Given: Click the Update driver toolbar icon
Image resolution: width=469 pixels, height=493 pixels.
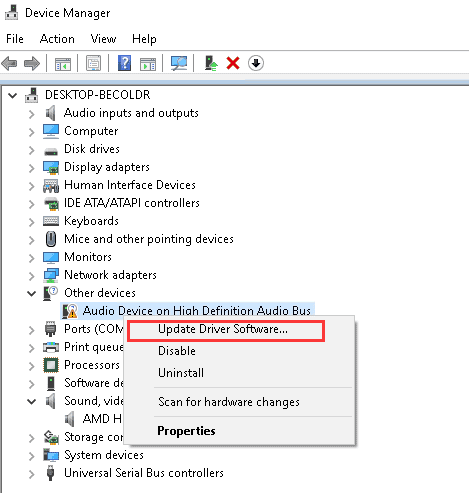Looking at the screenshot, I should 211,63.
